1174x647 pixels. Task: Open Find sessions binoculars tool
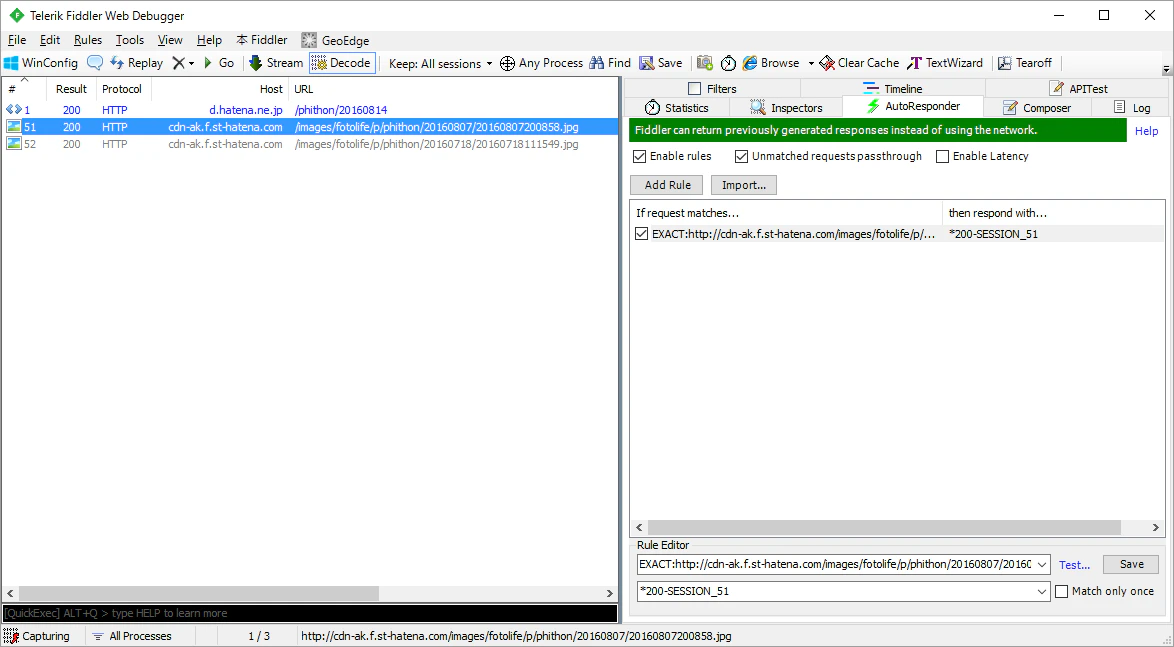tap(610, 63)
